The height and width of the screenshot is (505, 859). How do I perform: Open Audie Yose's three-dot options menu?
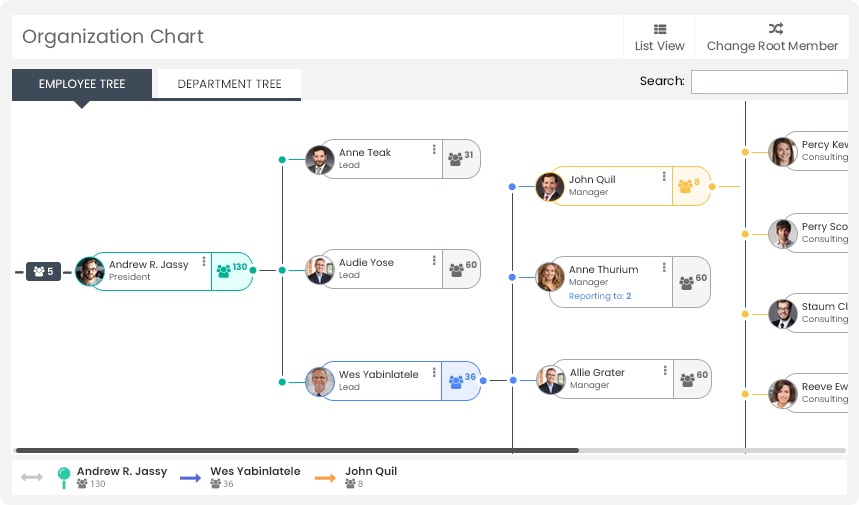tap(434, 260)
